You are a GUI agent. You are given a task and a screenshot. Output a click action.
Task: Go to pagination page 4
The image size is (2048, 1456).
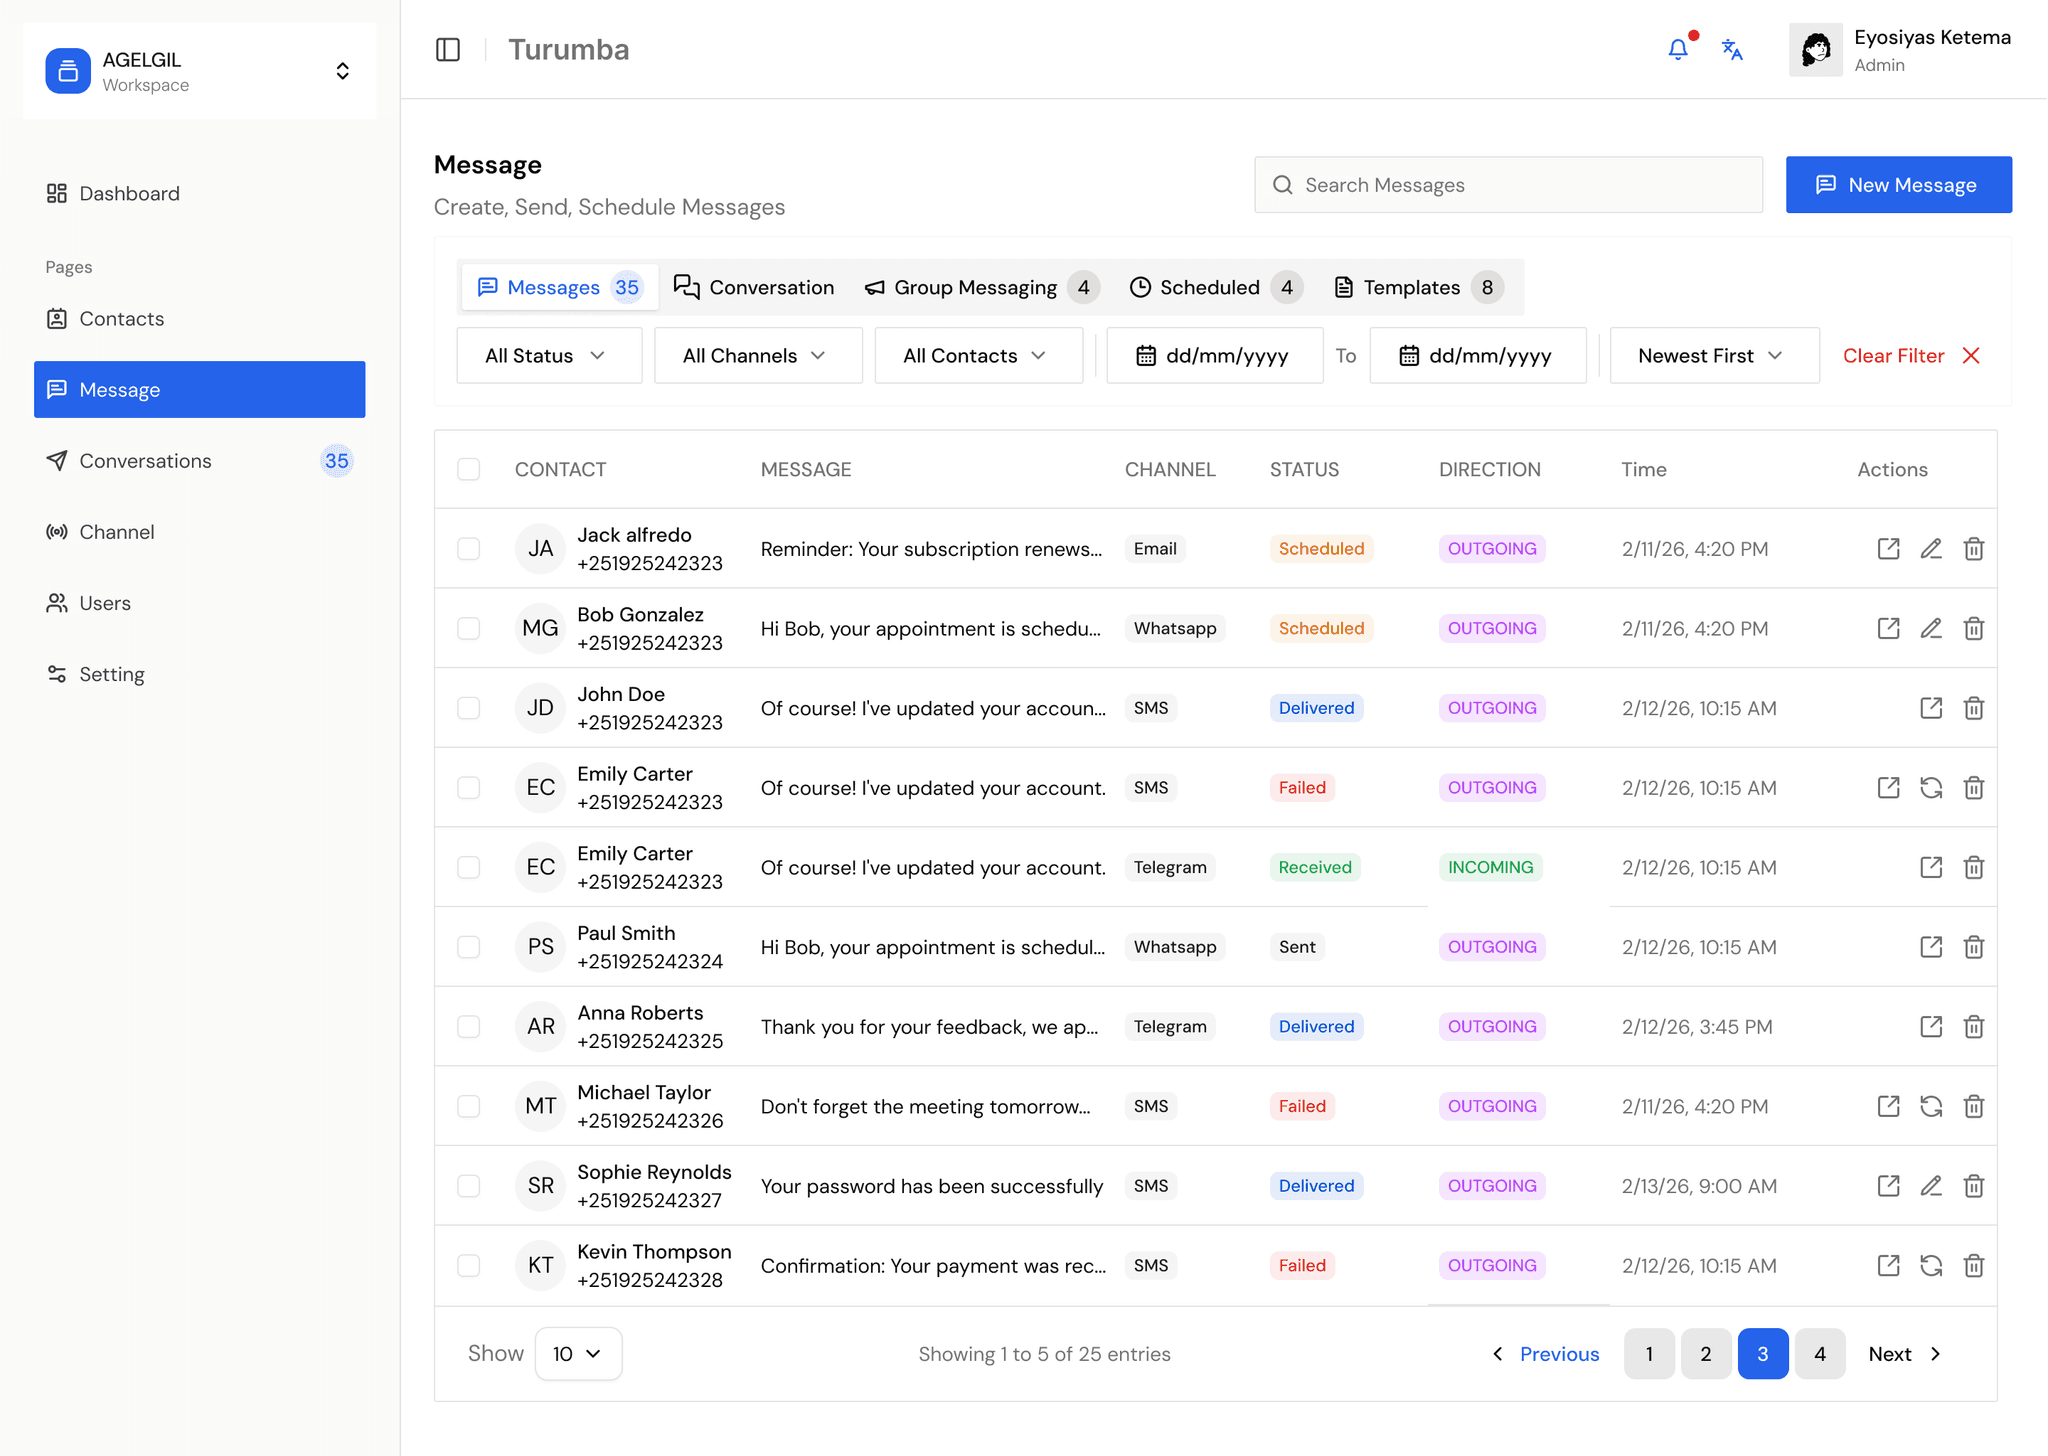[x=1820, y=1353]
